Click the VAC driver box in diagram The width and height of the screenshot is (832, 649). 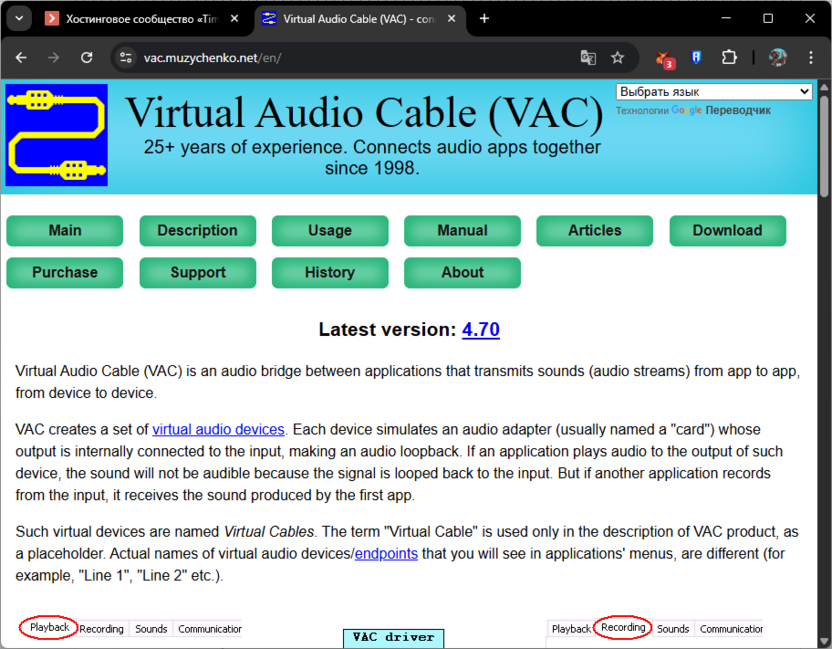click(393, 638)
